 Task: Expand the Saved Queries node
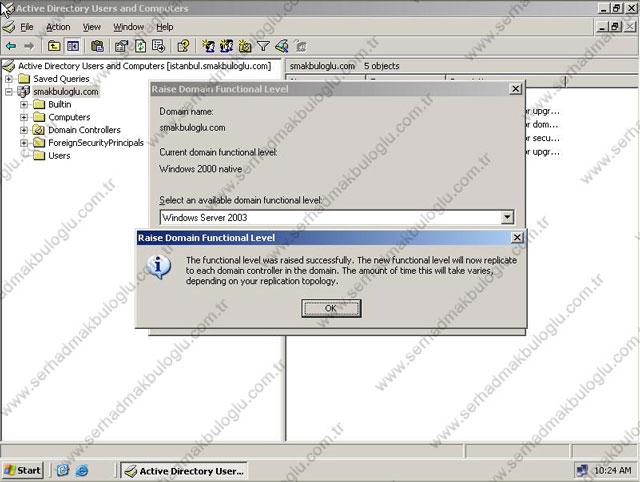[x=9, y=78]
